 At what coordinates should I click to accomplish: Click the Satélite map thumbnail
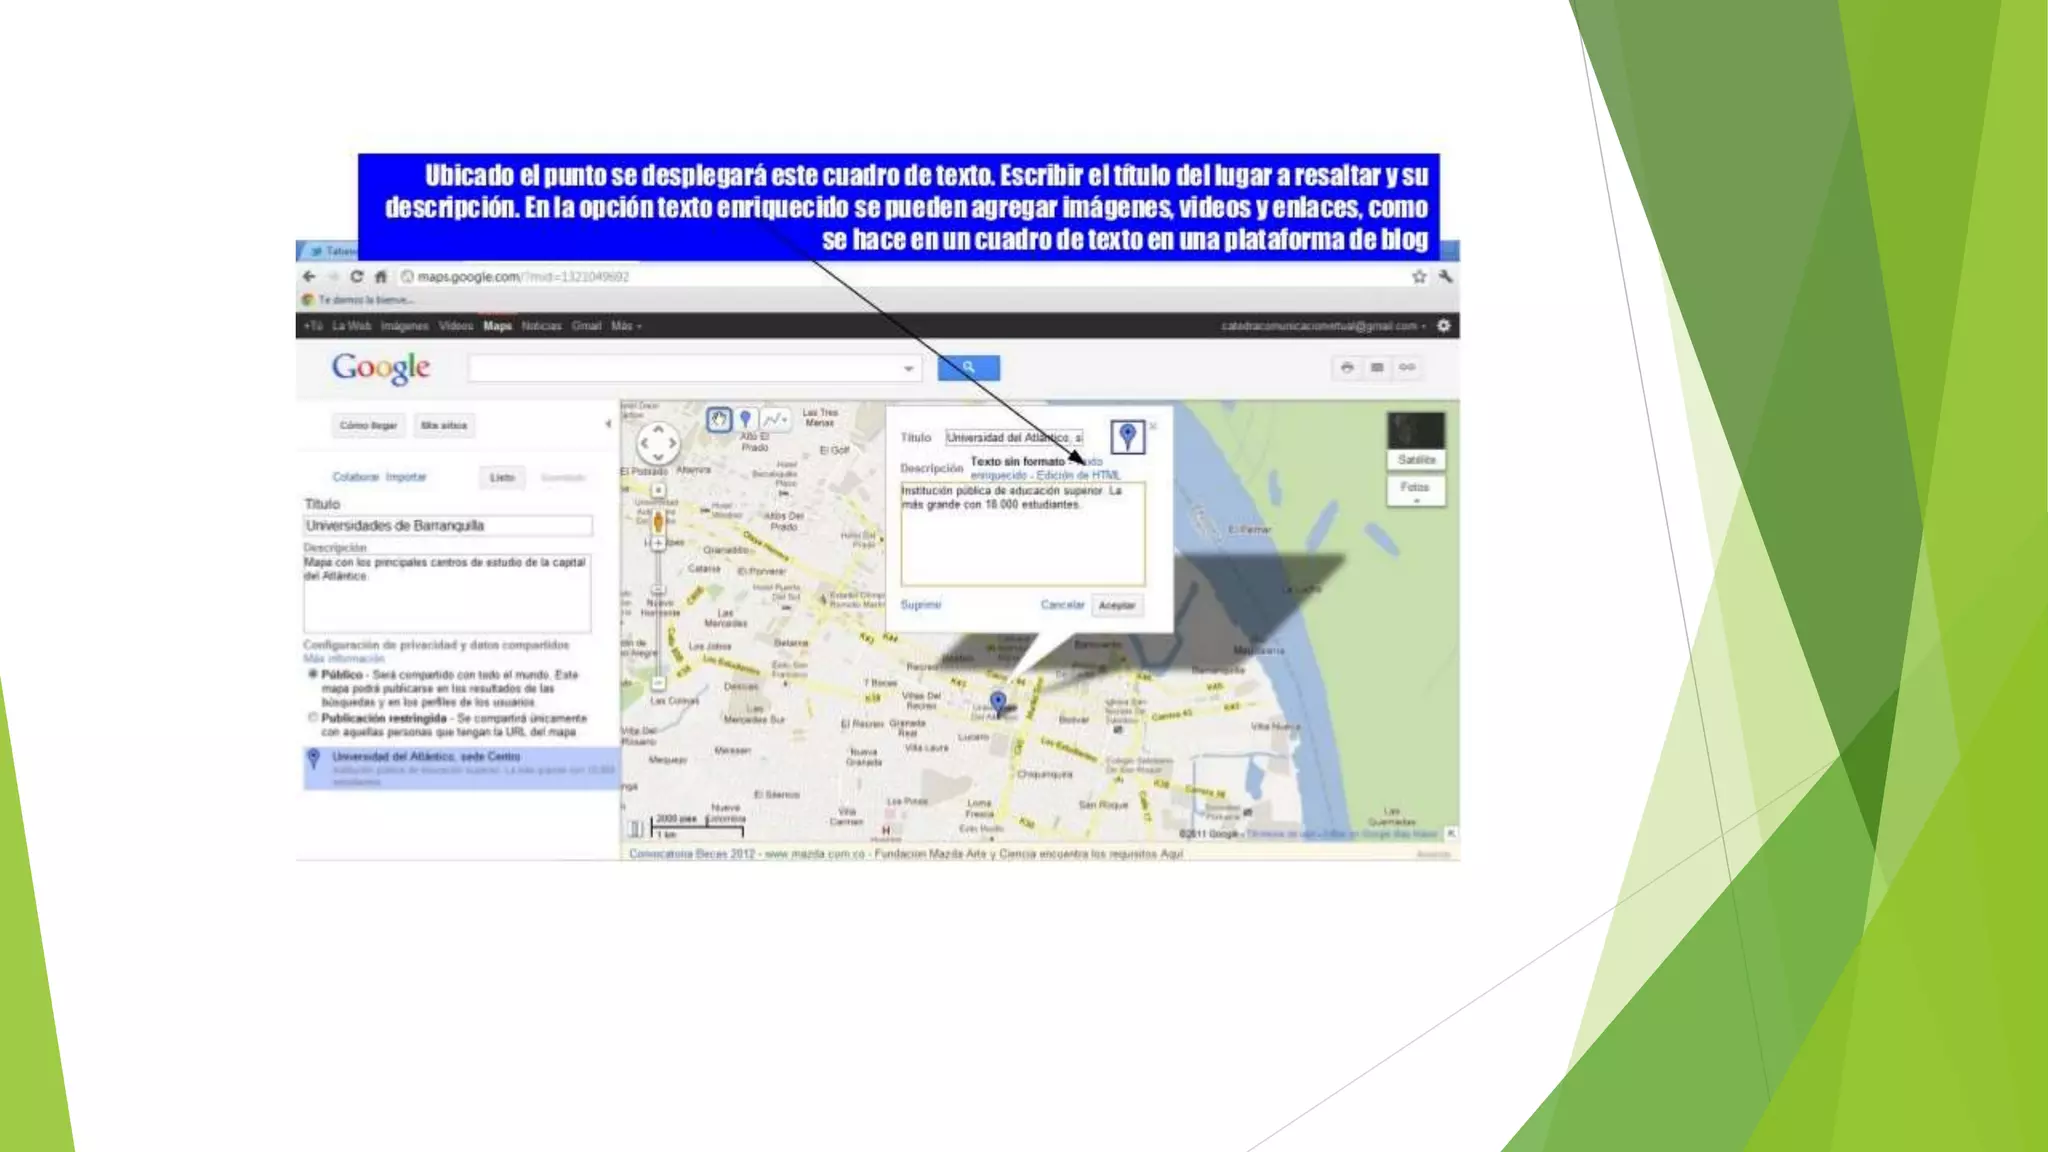[x=1415, y=440]
